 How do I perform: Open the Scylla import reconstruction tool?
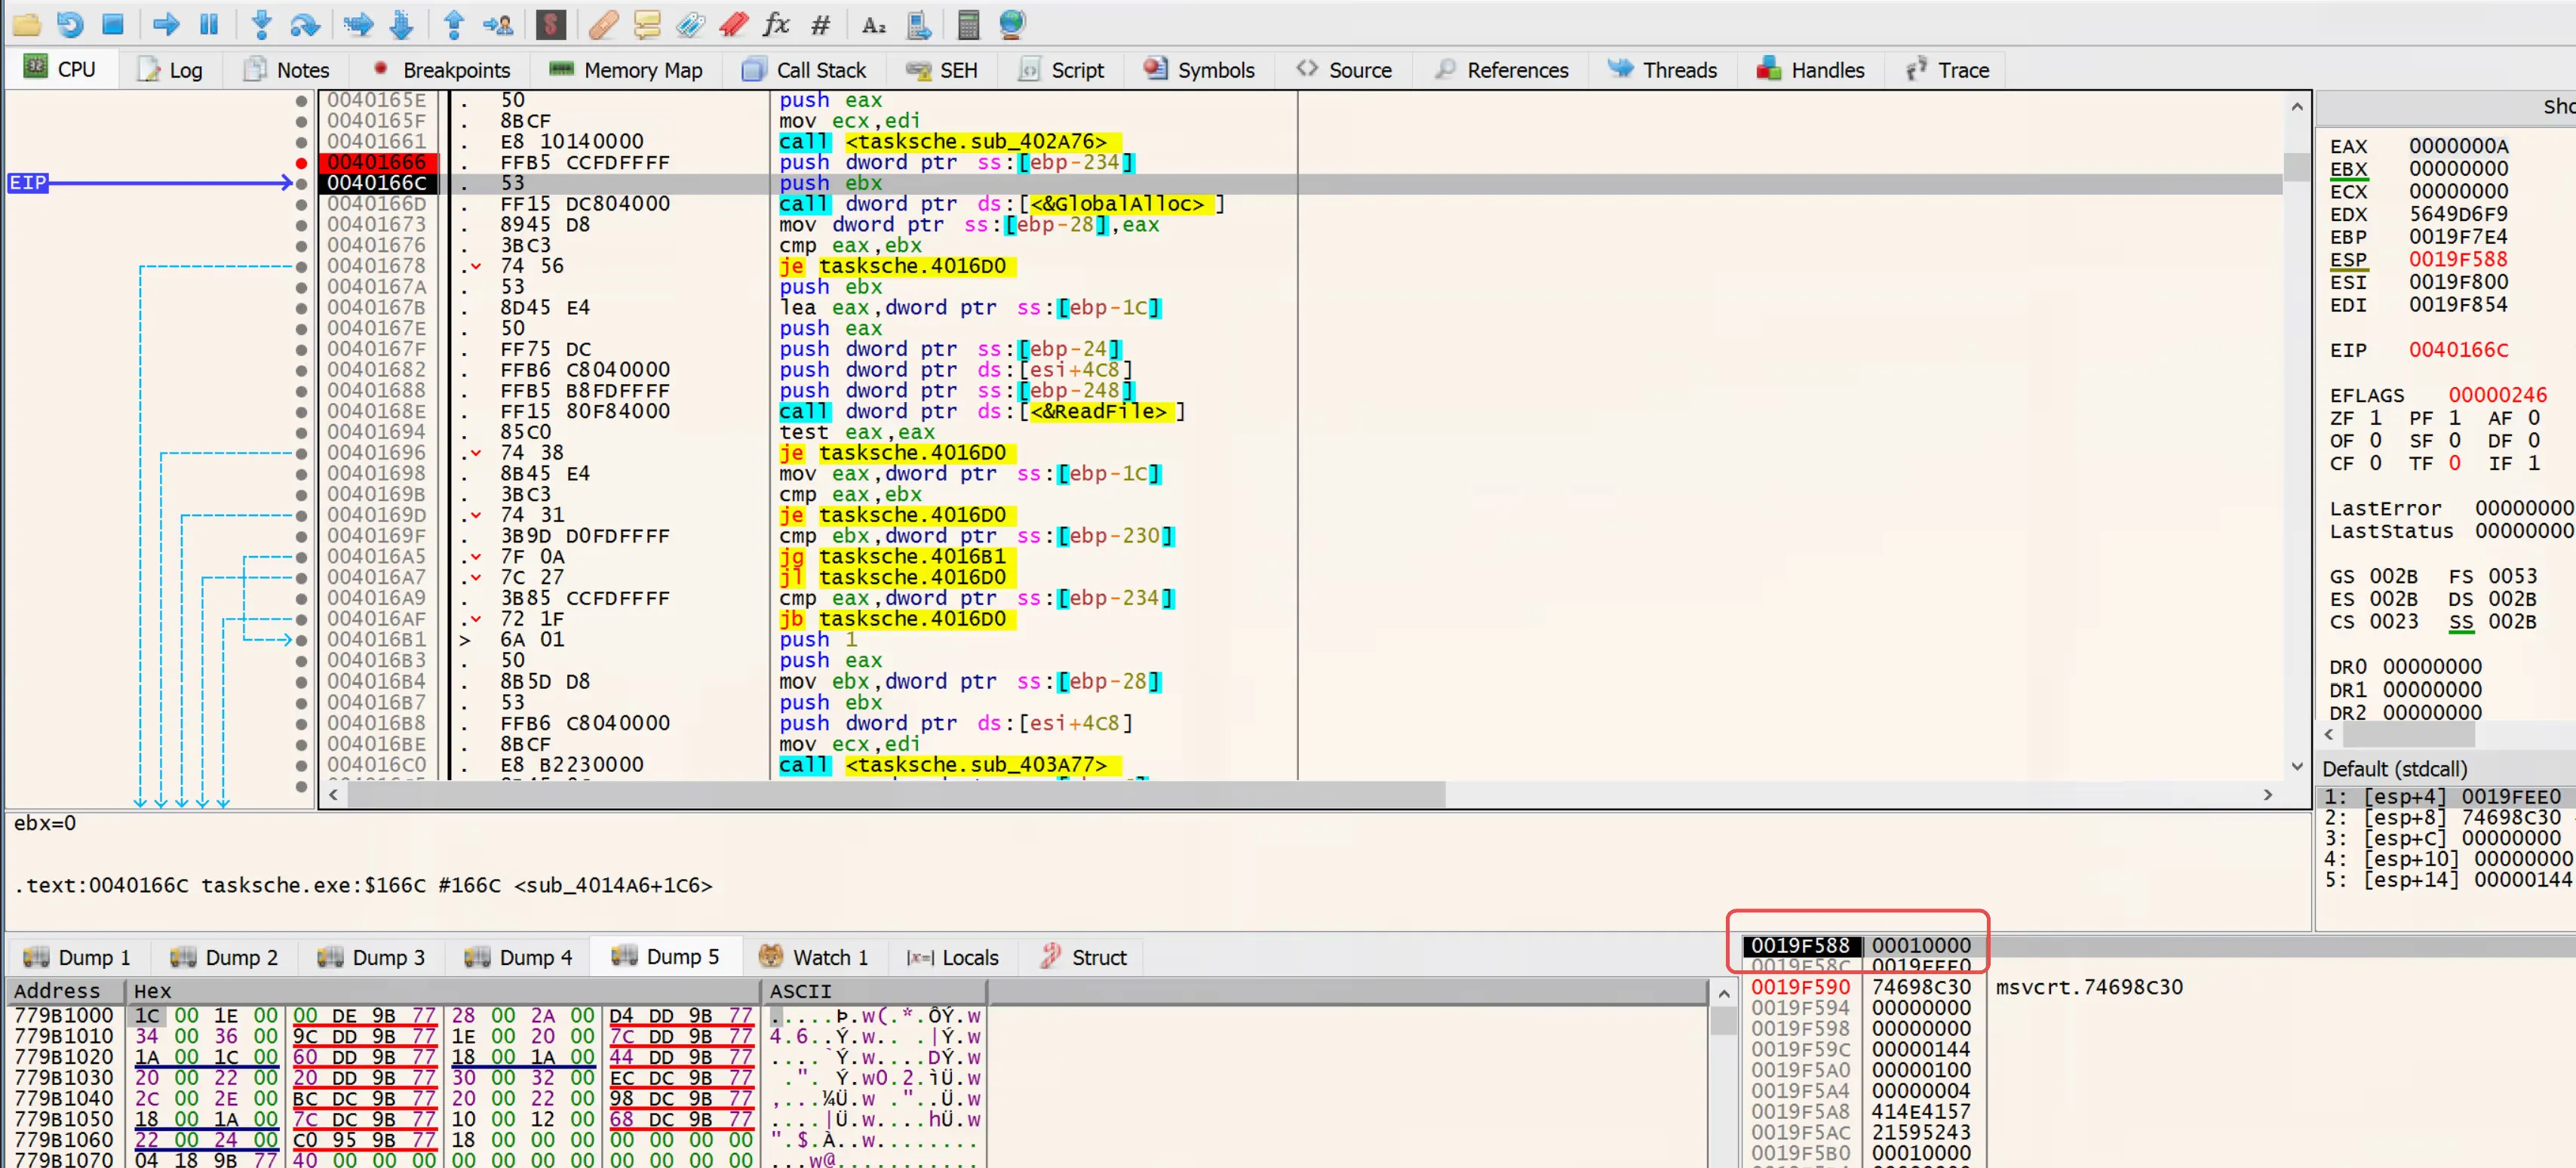point(551,24)
